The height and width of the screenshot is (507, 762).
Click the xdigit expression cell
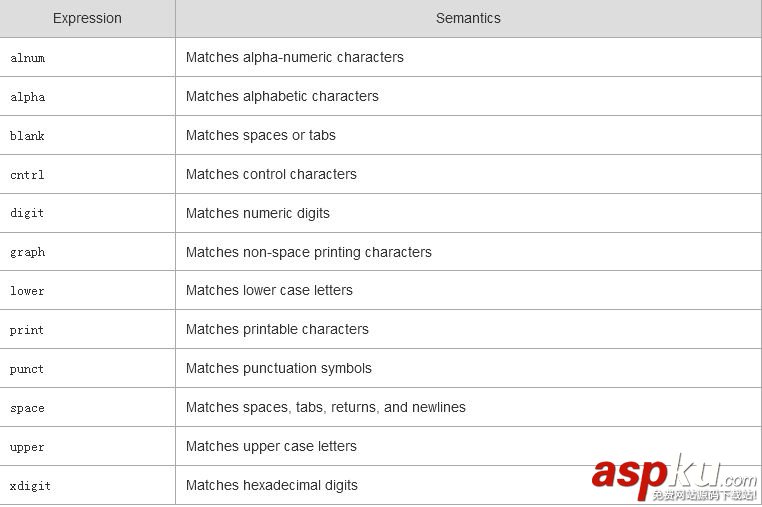(31, 486)
